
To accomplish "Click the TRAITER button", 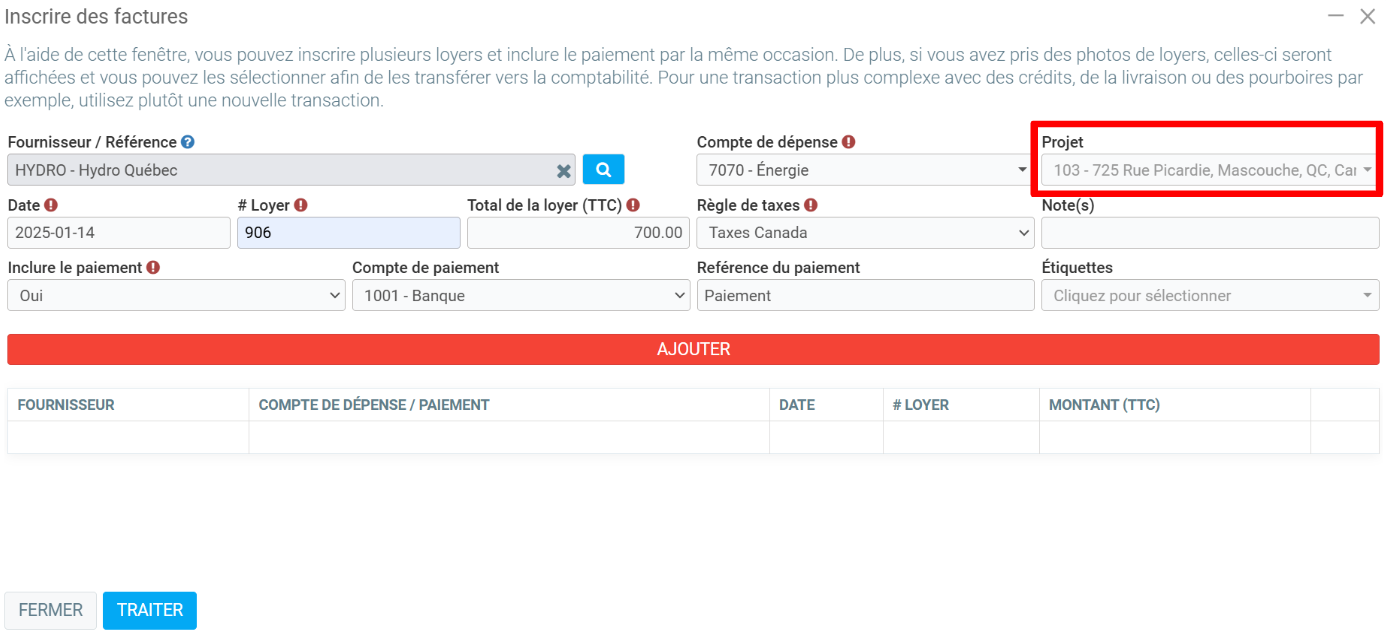I will [x=150, y=610].
